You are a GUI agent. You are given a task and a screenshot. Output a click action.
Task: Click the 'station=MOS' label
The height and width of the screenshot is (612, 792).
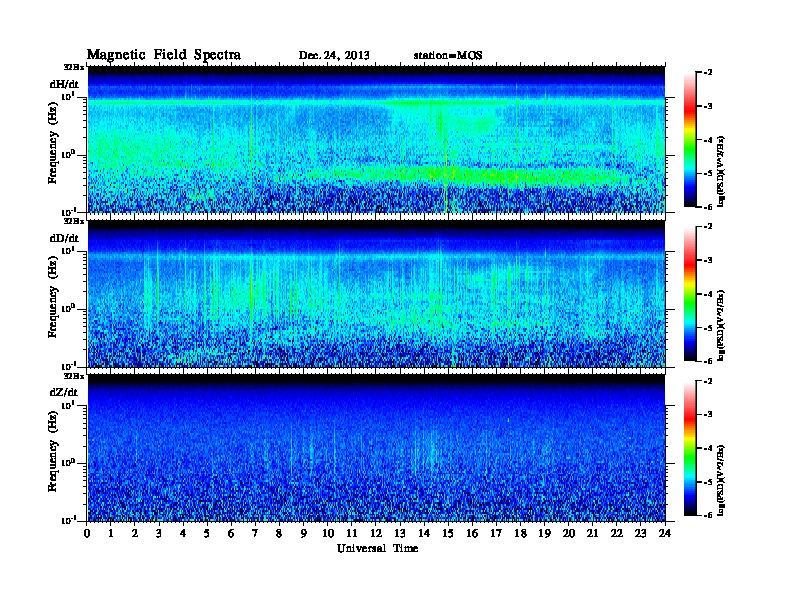[x=448, y=56]
